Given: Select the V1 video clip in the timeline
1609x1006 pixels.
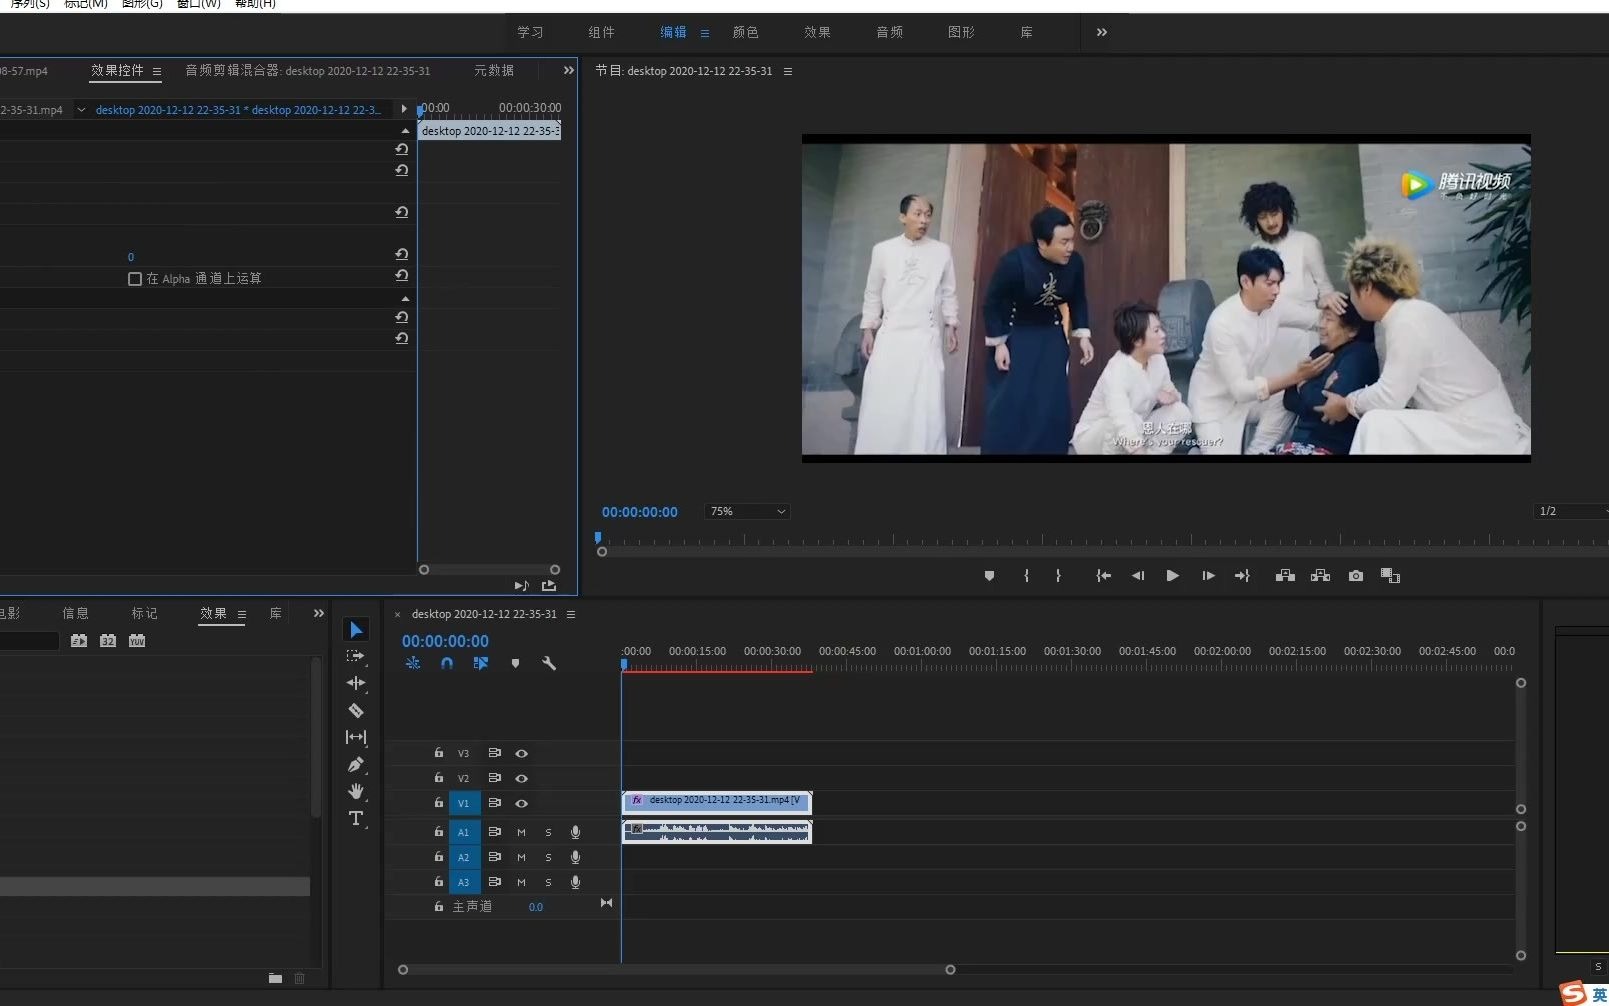Looking at the screenshot, I should (717, 801).
